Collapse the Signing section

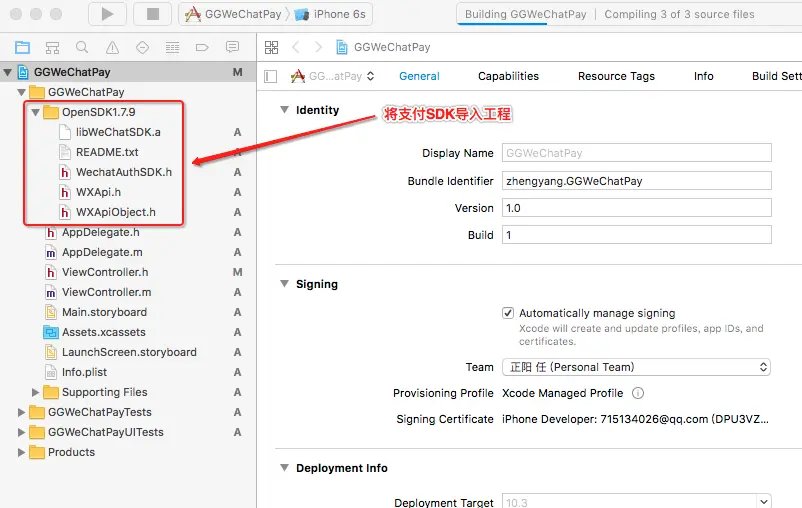click(284, 283)
